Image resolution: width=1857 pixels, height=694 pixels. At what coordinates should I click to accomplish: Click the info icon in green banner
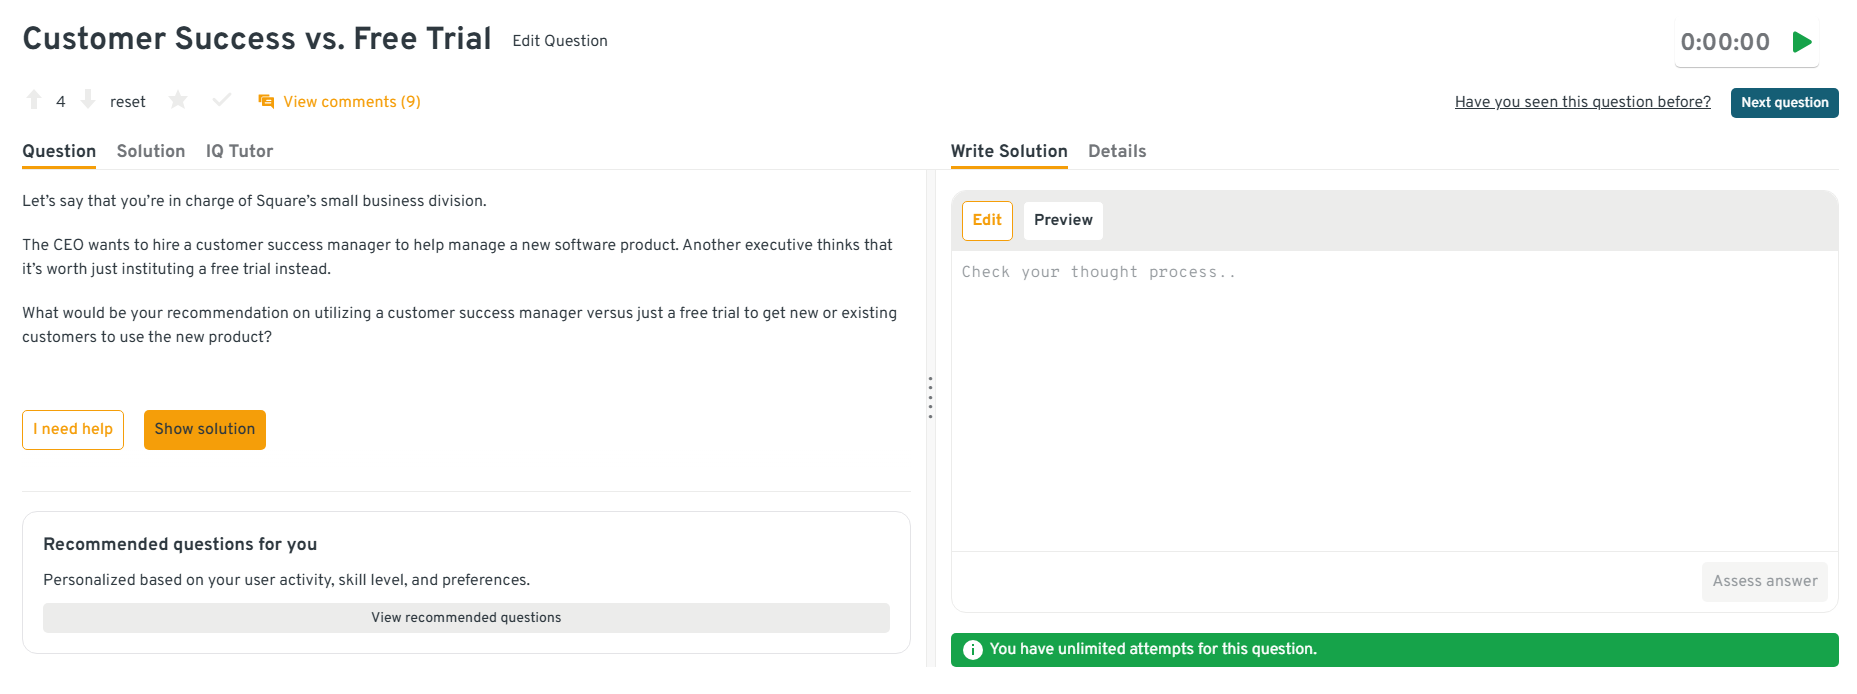click(x=972, y=650)
